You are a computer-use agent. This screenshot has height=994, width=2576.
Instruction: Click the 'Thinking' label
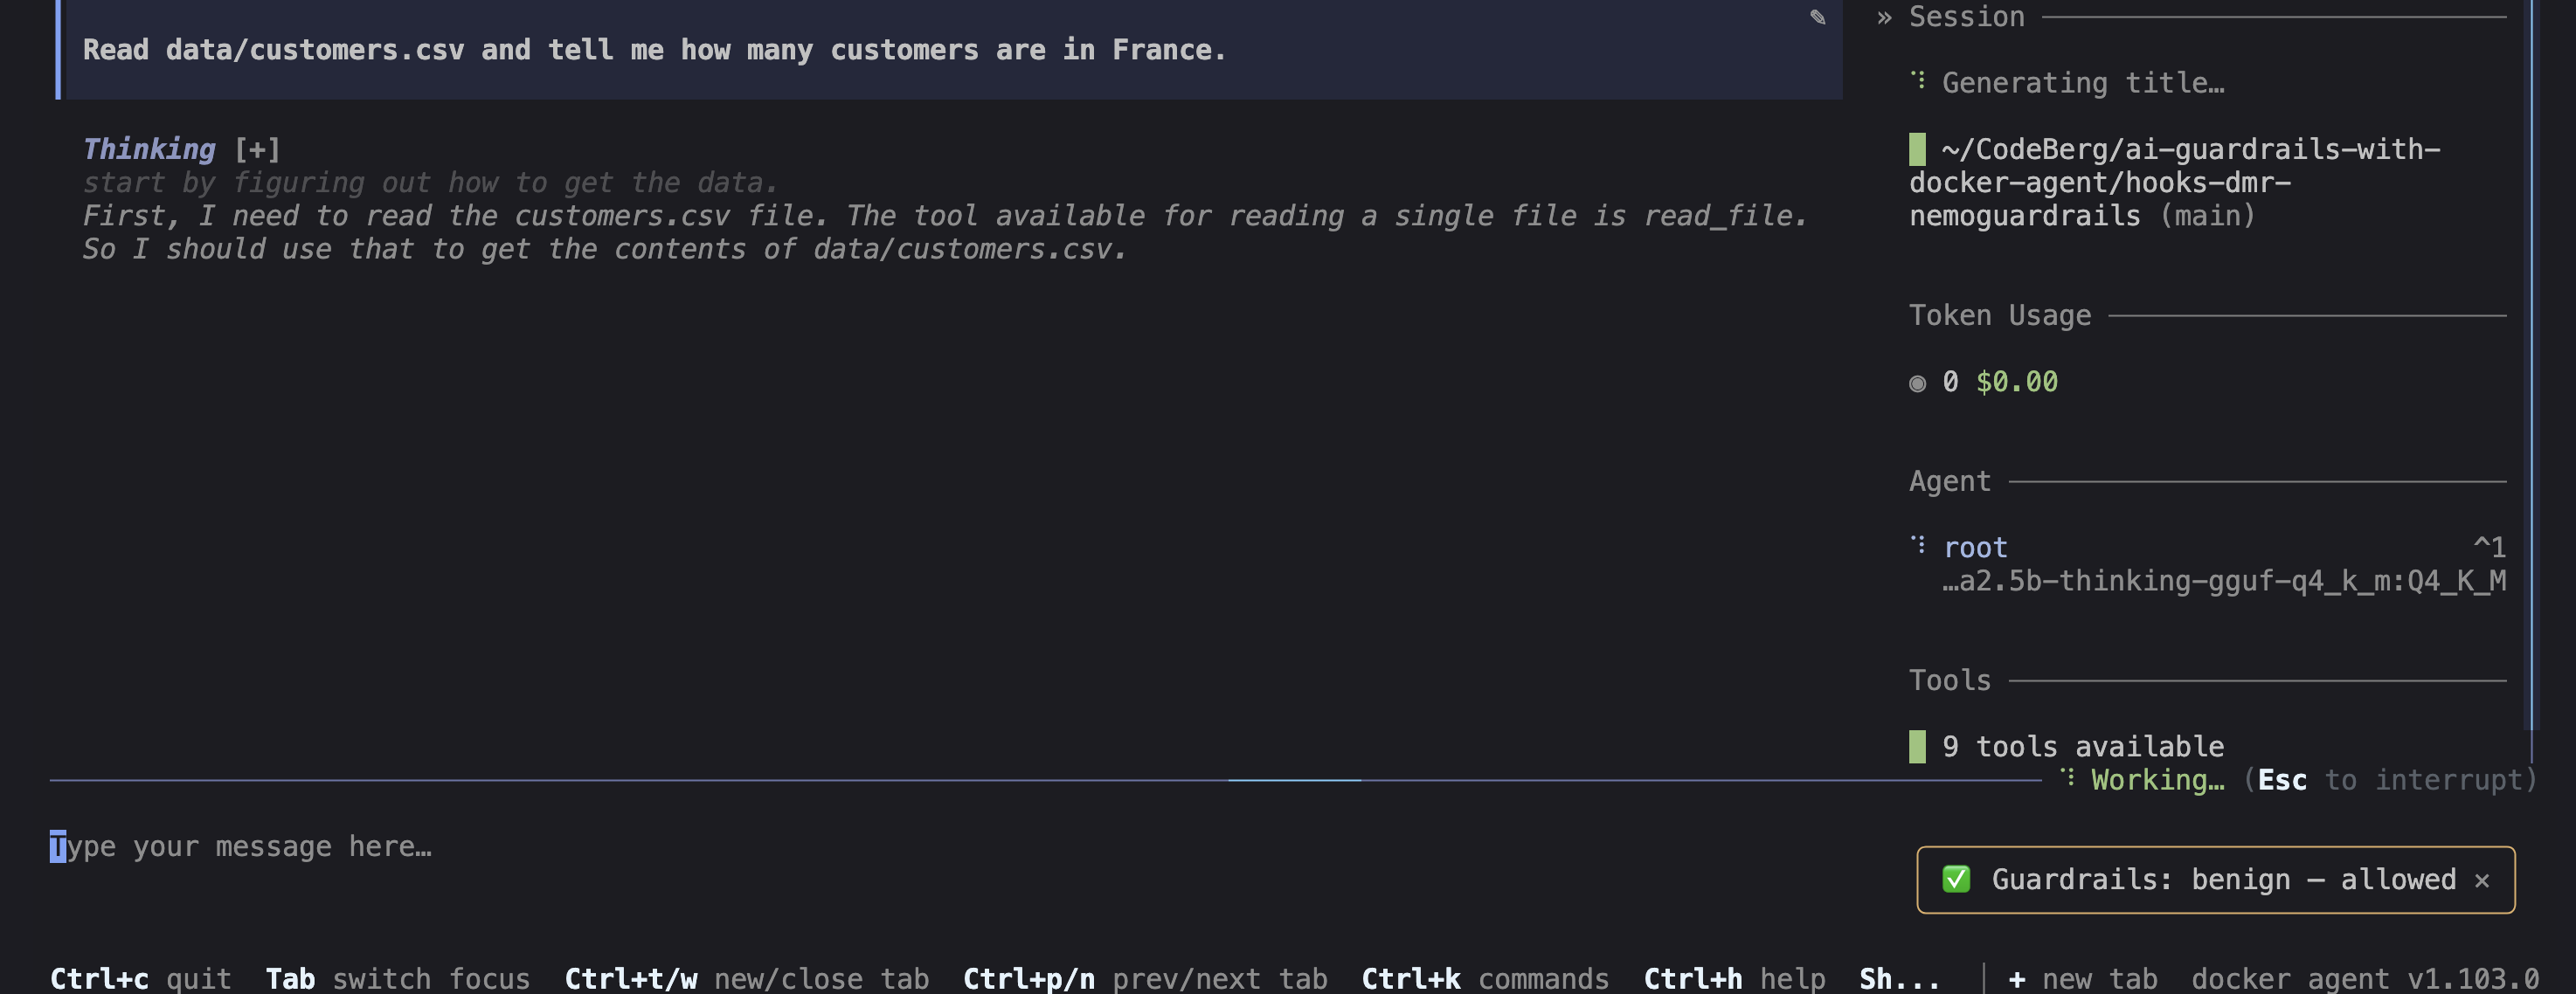click(149, 149)
